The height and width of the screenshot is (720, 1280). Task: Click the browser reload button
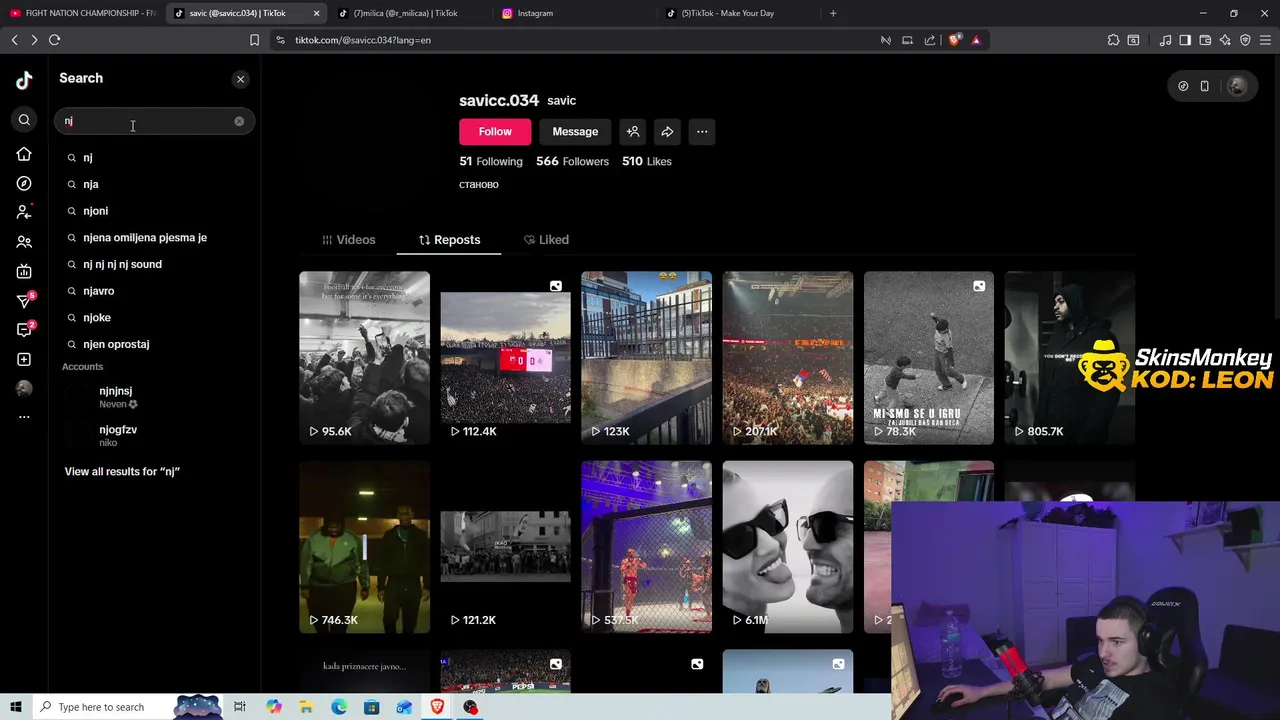tap(54, 40)
